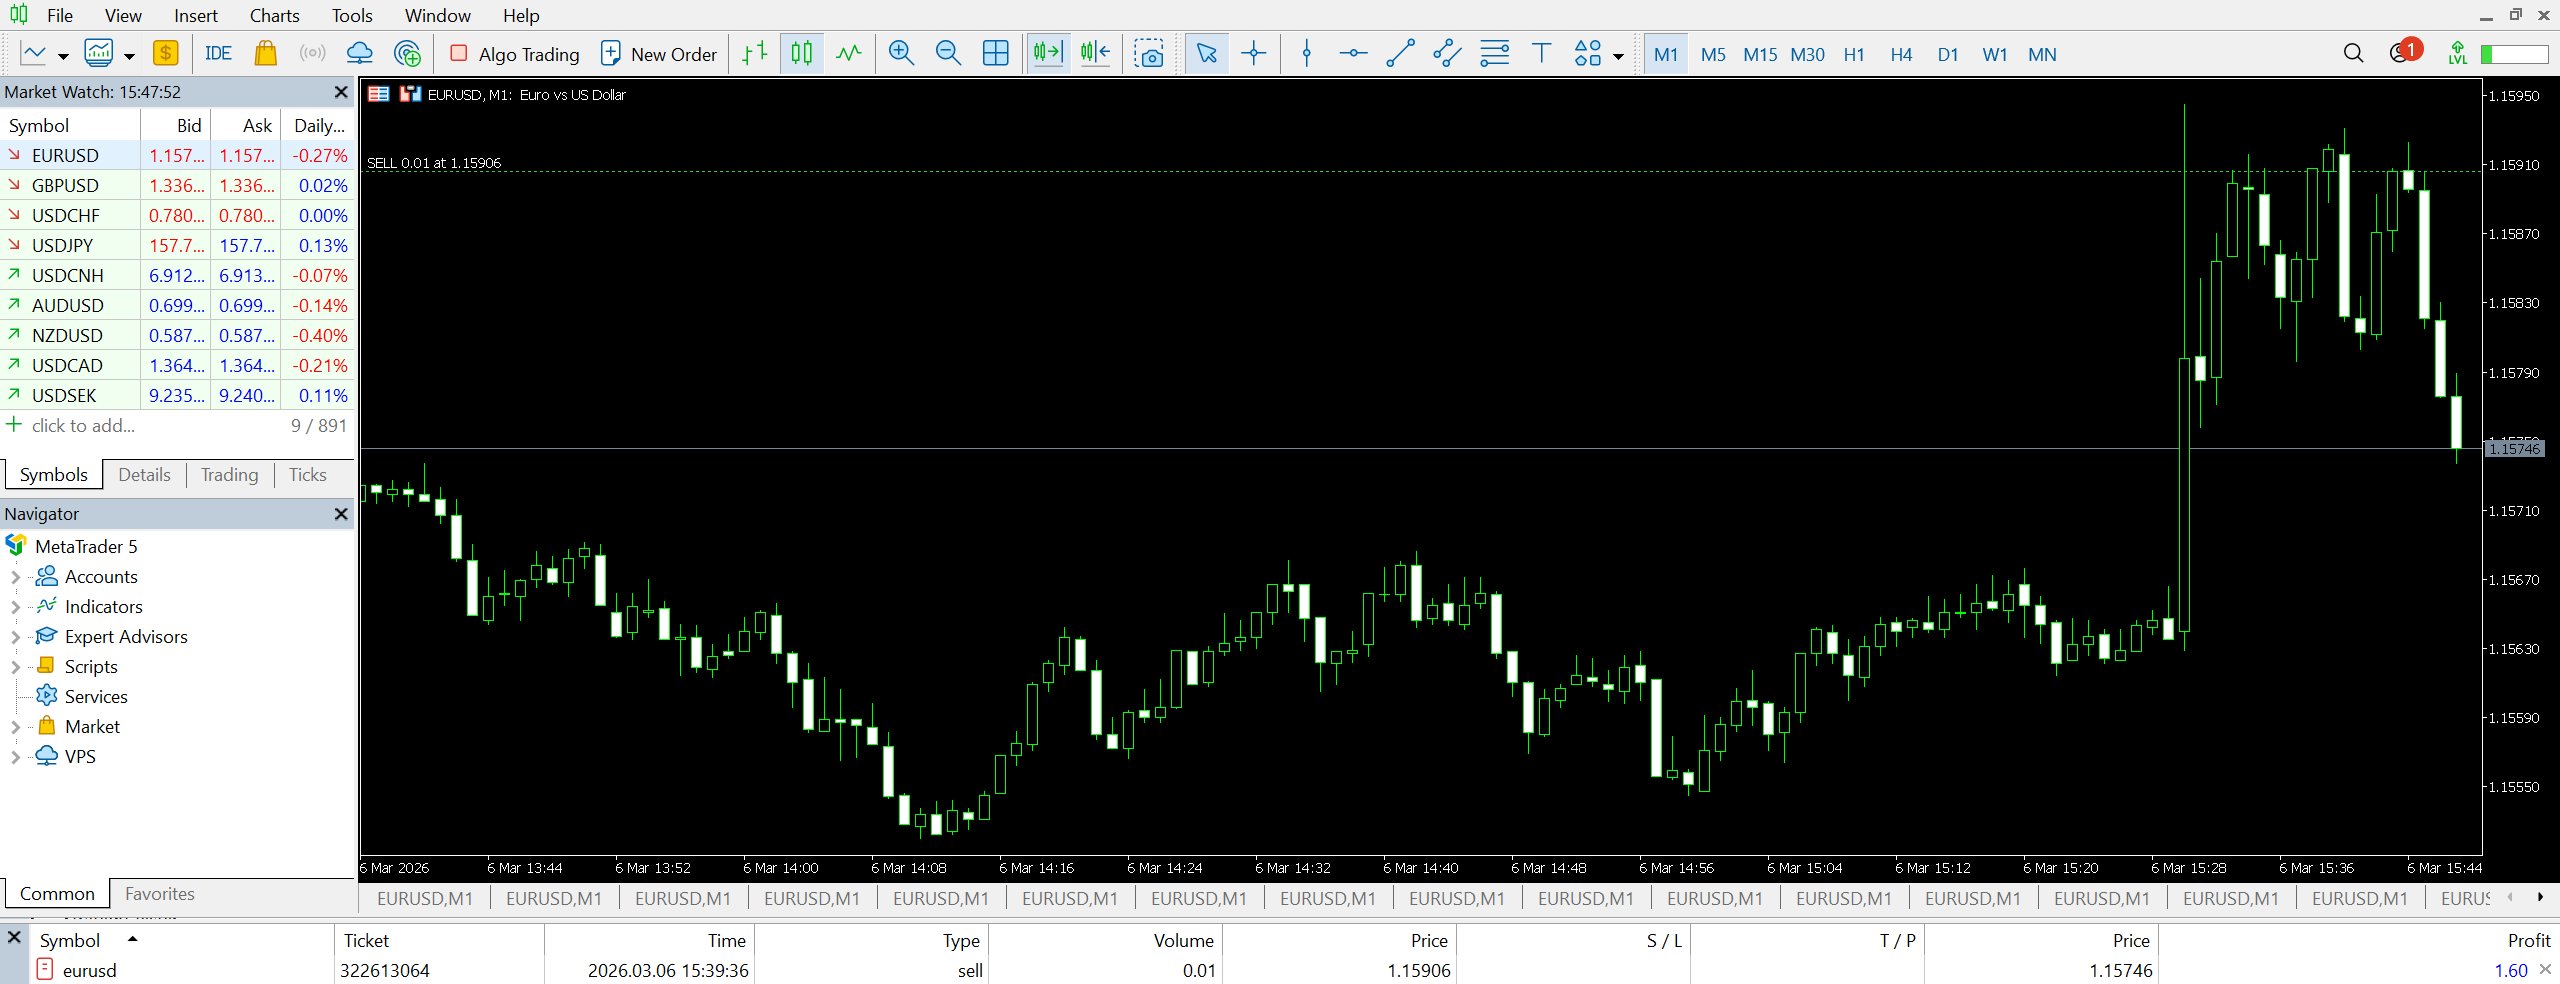Open the templates dropdown arrow
The height and width of the screenshot is (984, 2560).
129,56
